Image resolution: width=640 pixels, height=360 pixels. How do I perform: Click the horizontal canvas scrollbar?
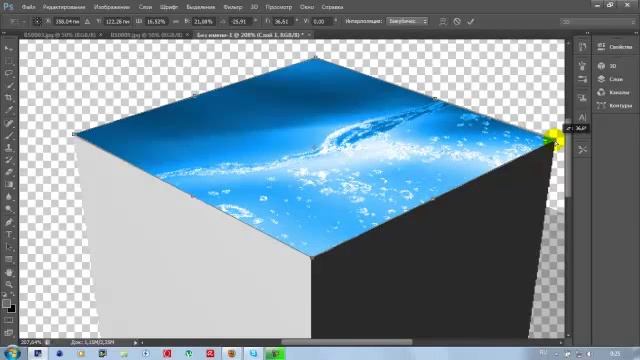tap(347, 342)
